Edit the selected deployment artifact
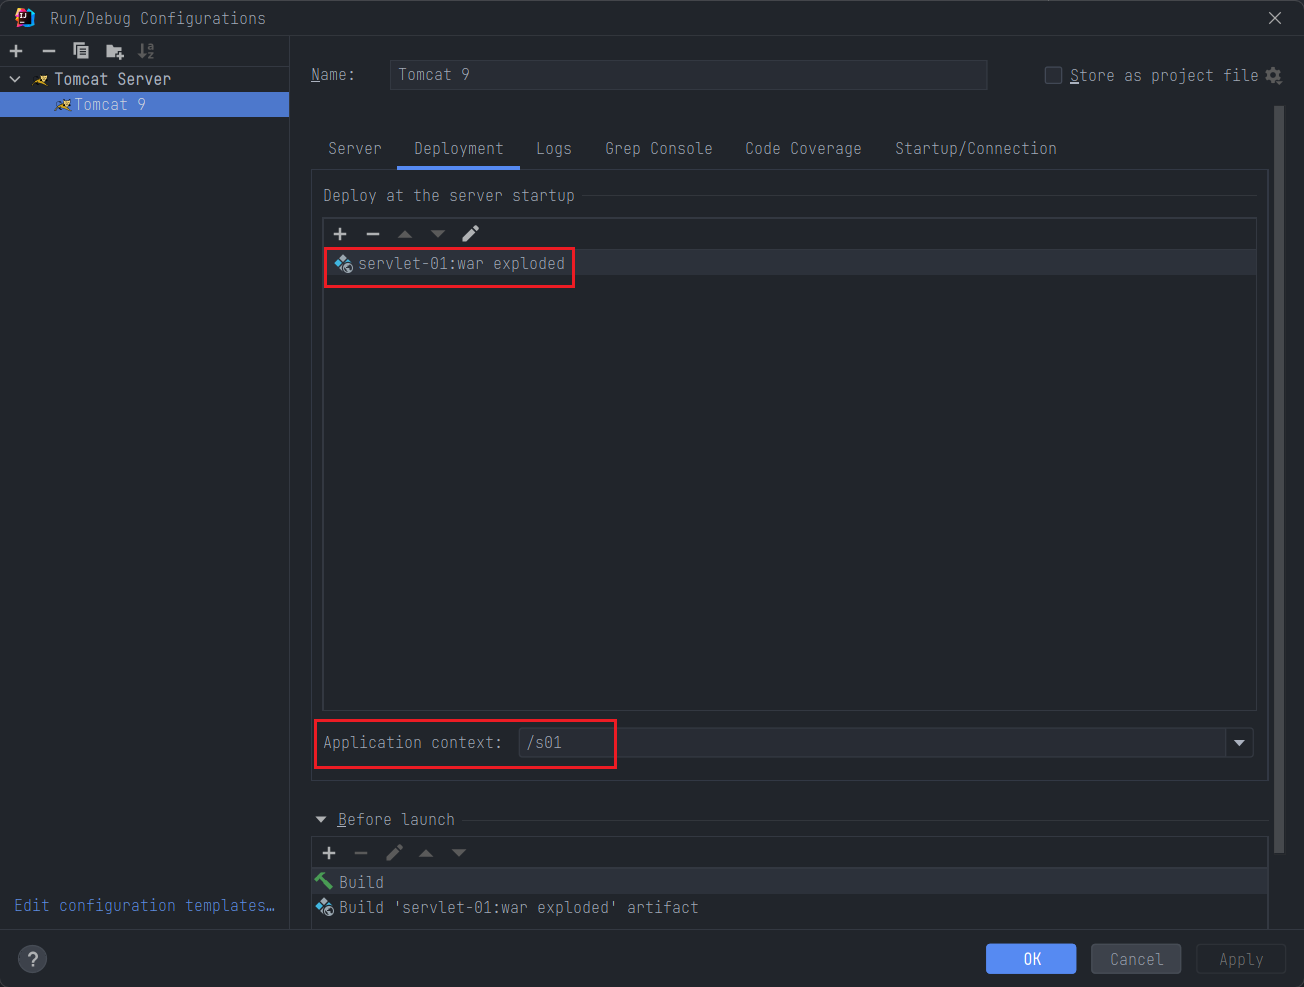1304x987 pixels. click(470, 234)
